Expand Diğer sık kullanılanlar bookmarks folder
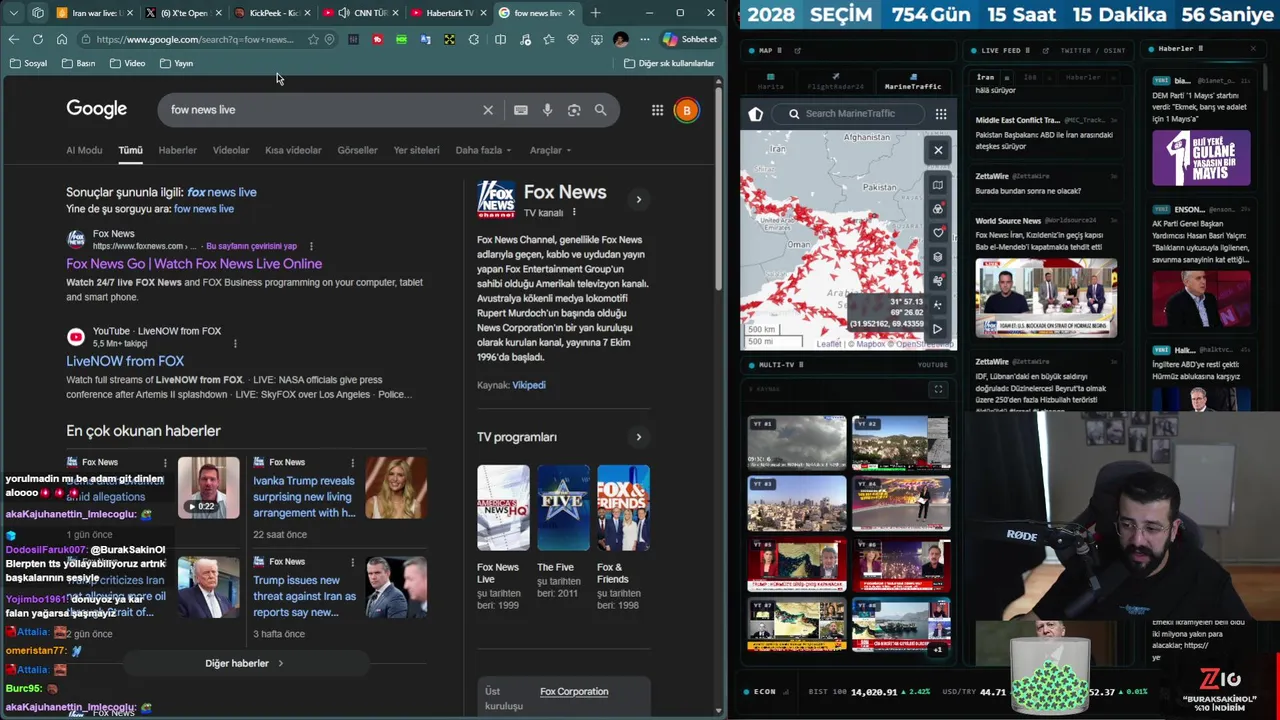This screenshot has height=720, width=1280. pos(669,63)
